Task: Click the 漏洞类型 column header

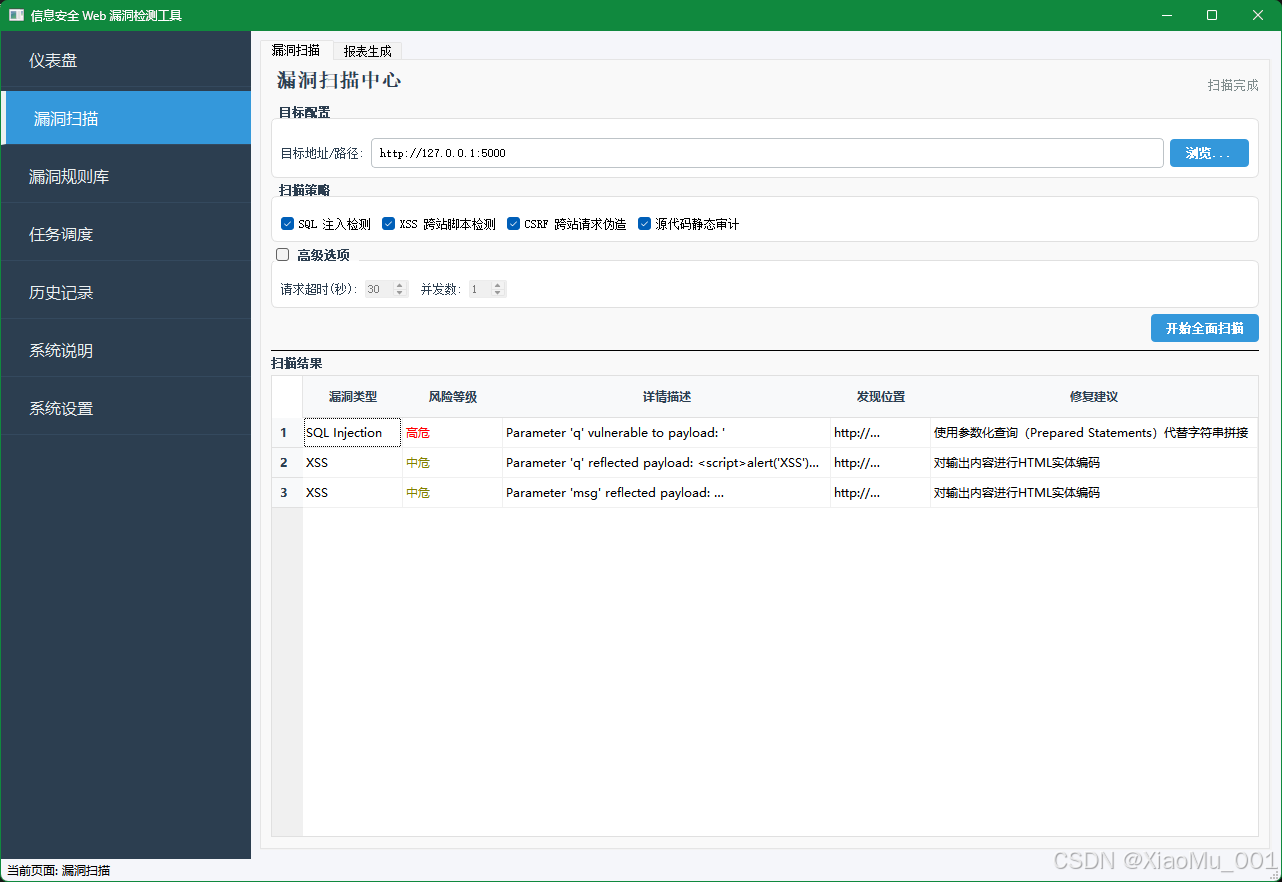Action: pyautogui.click(x=352, y=397)
